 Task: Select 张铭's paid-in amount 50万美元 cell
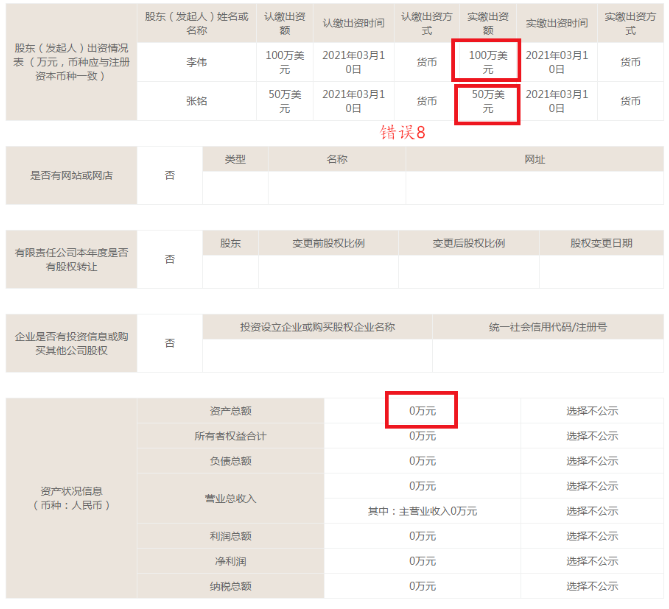point(488,101)
